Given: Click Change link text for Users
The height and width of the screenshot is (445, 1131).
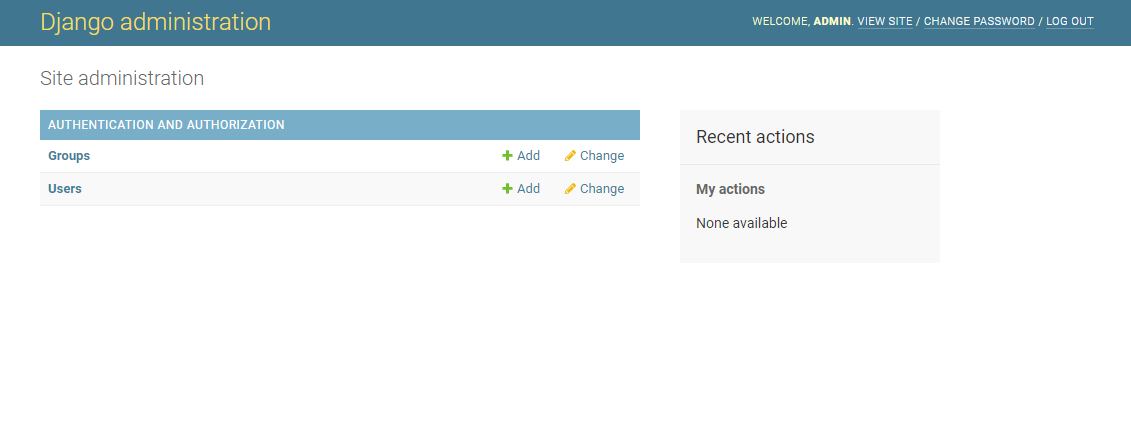Looking at the screenshot, I should 602,189.
